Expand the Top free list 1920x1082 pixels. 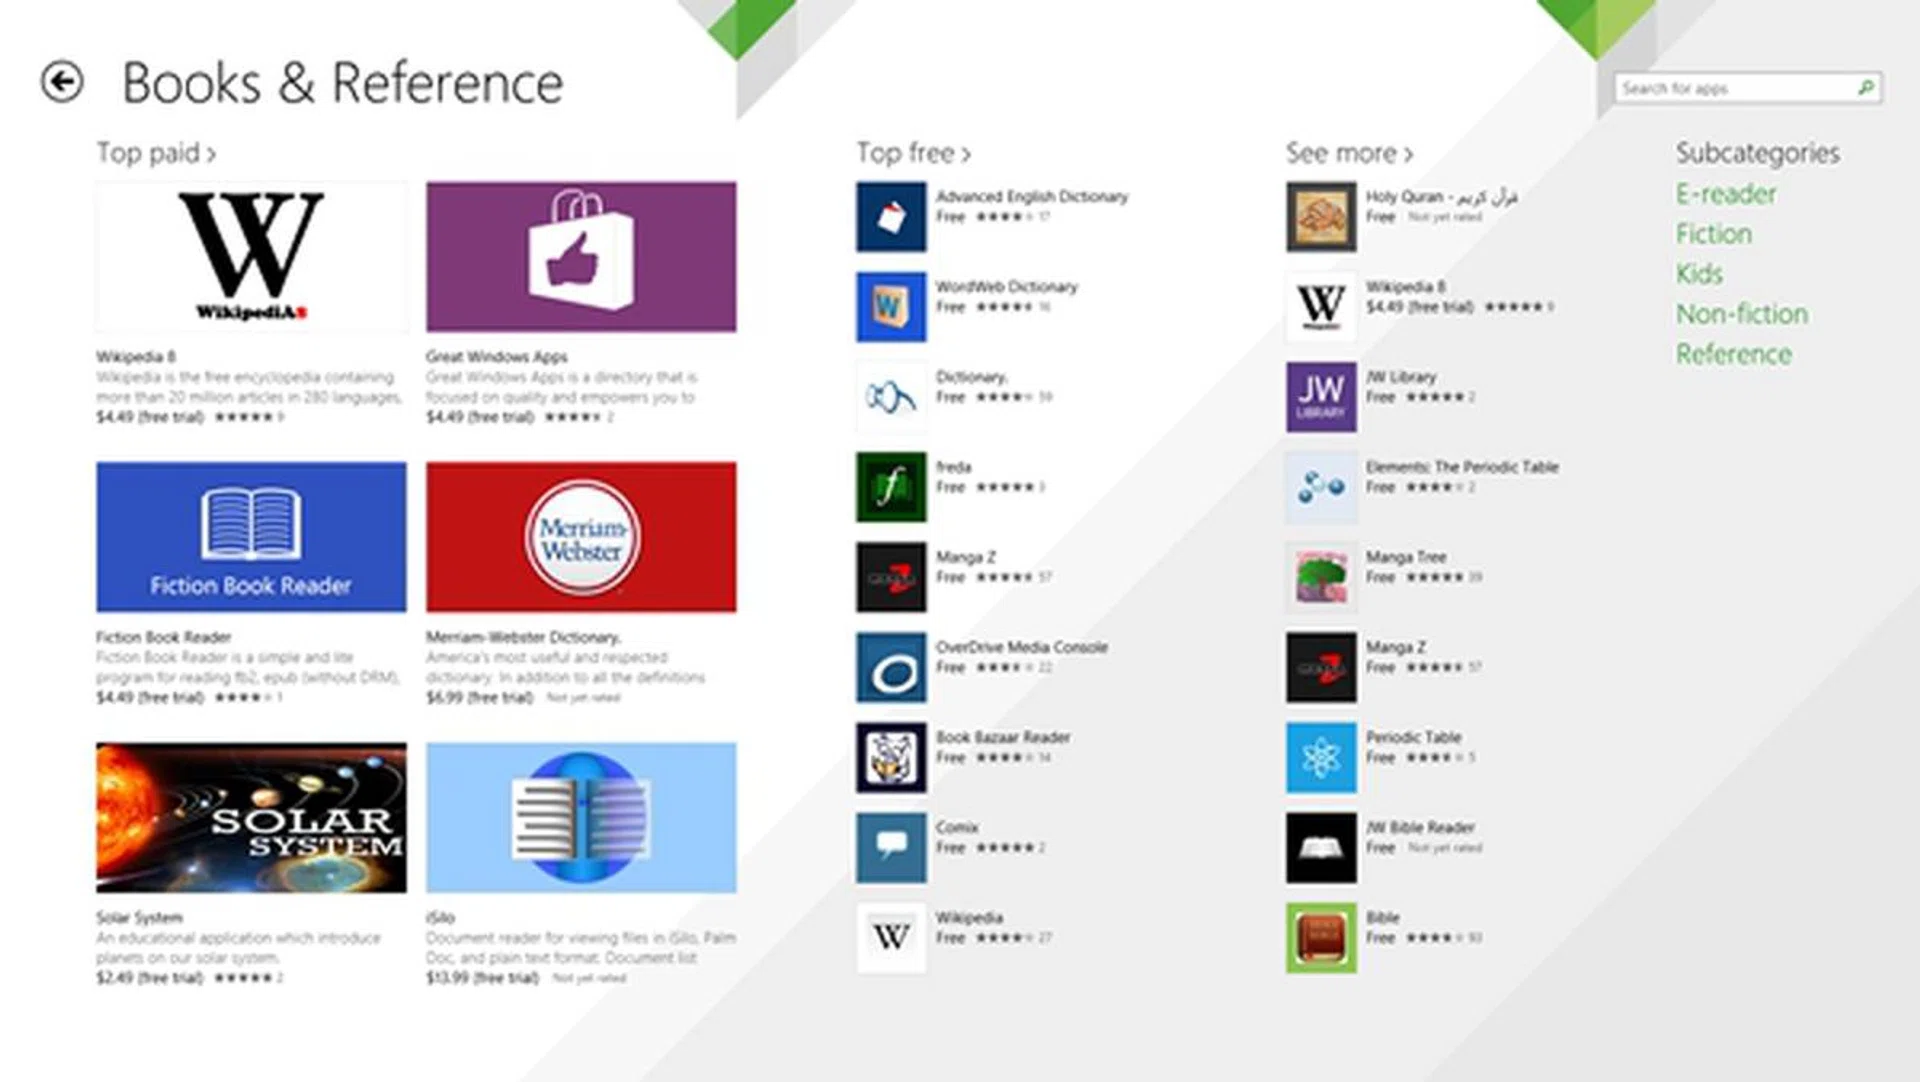pyautogui.click(x=913, y=153)
